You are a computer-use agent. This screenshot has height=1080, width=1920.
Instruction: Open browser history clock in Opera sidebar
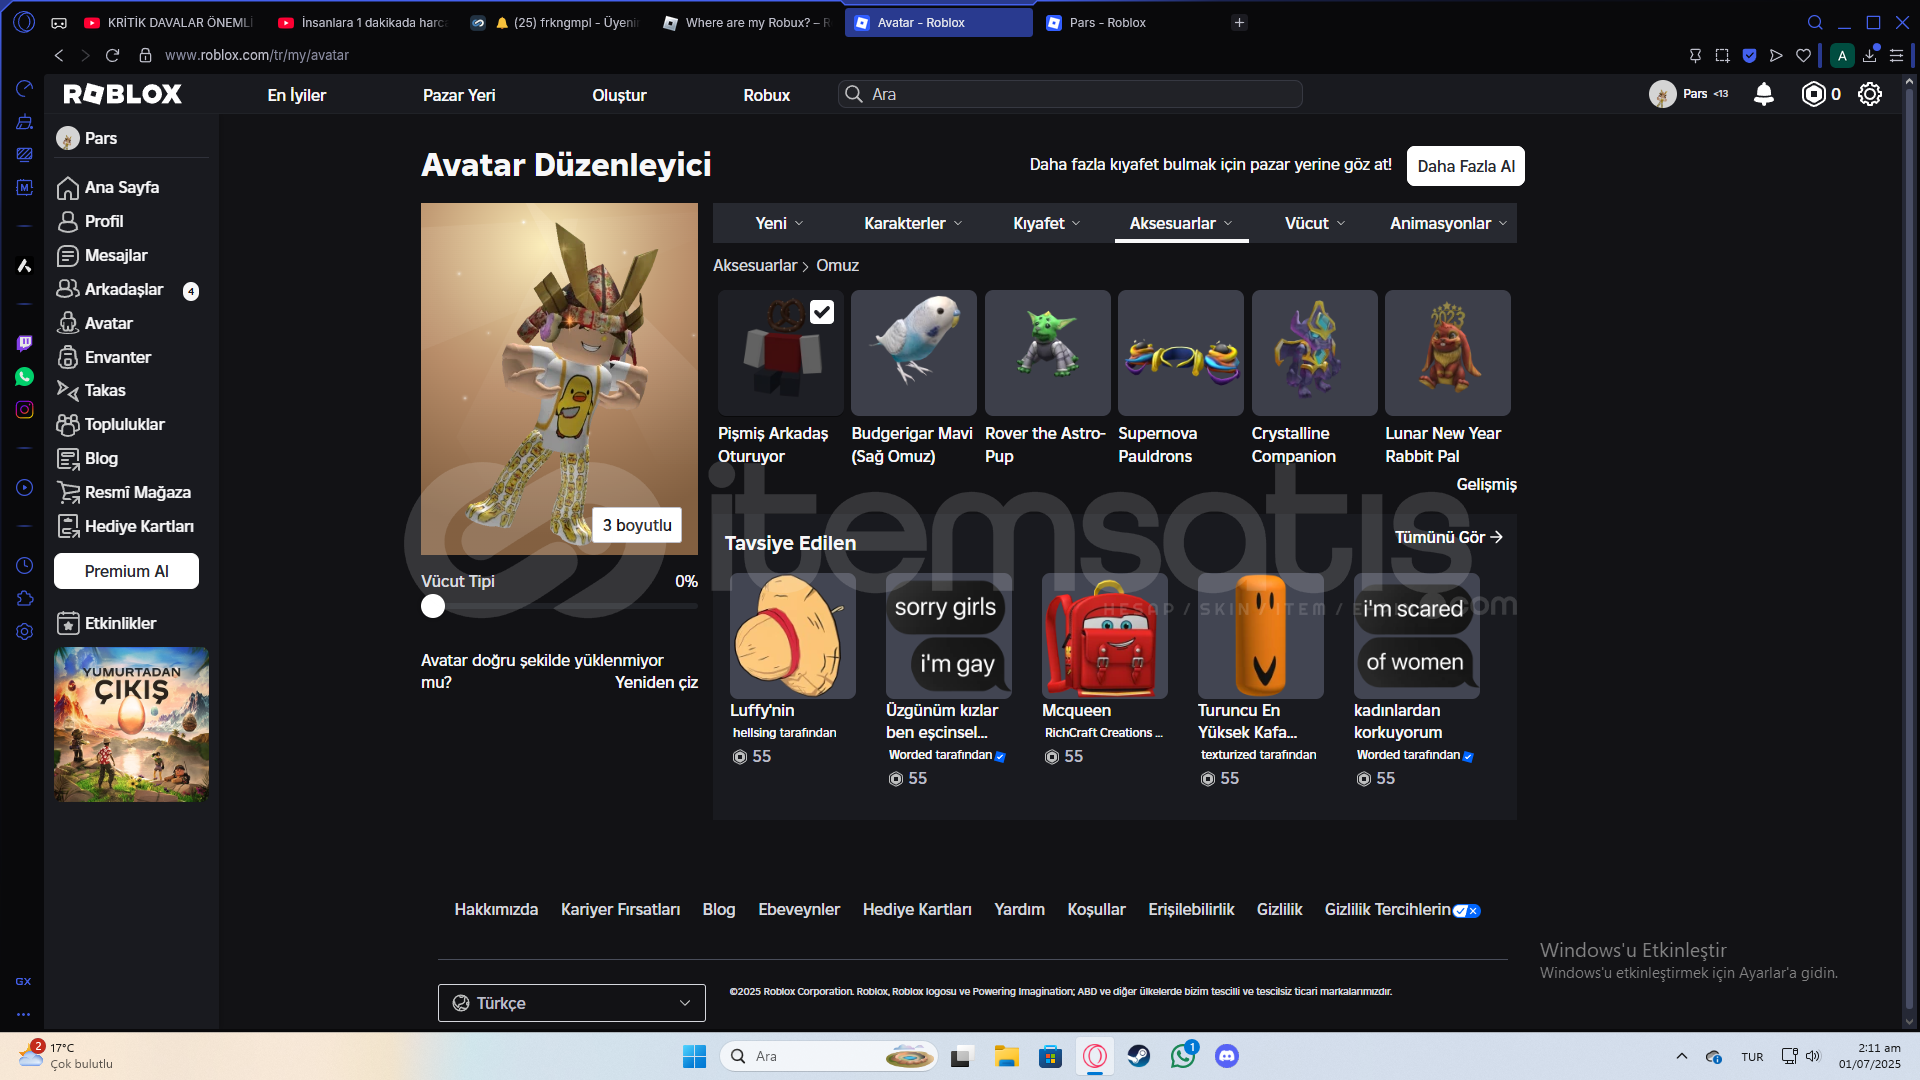24,565
